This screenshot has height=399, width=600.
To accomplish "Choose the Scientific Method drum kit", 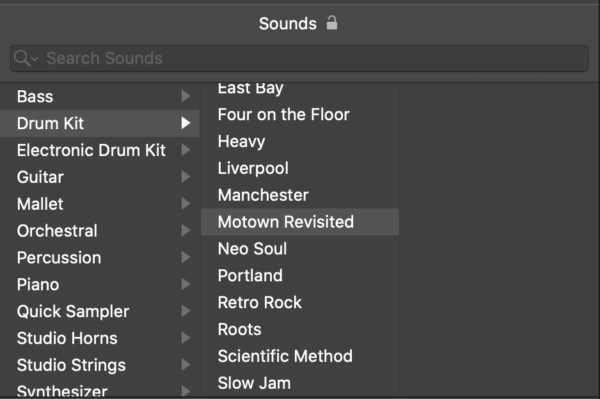I will point(300,356).
